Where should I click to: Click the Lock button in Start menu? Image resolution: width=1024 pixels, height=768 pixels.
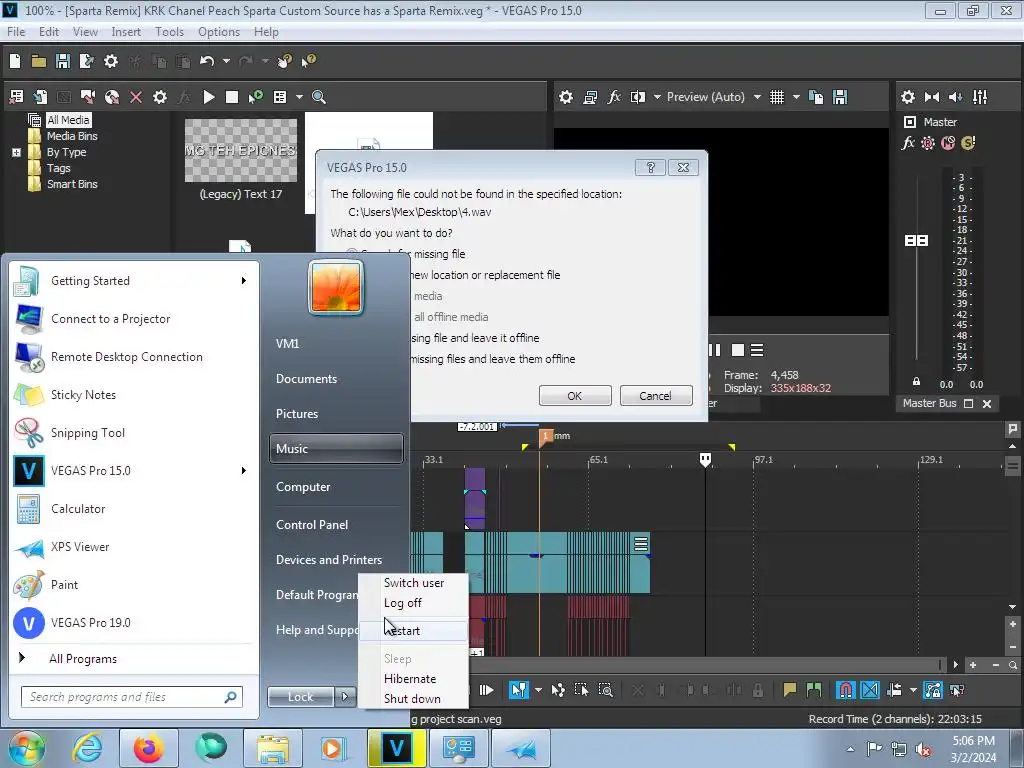click(300, 697)
